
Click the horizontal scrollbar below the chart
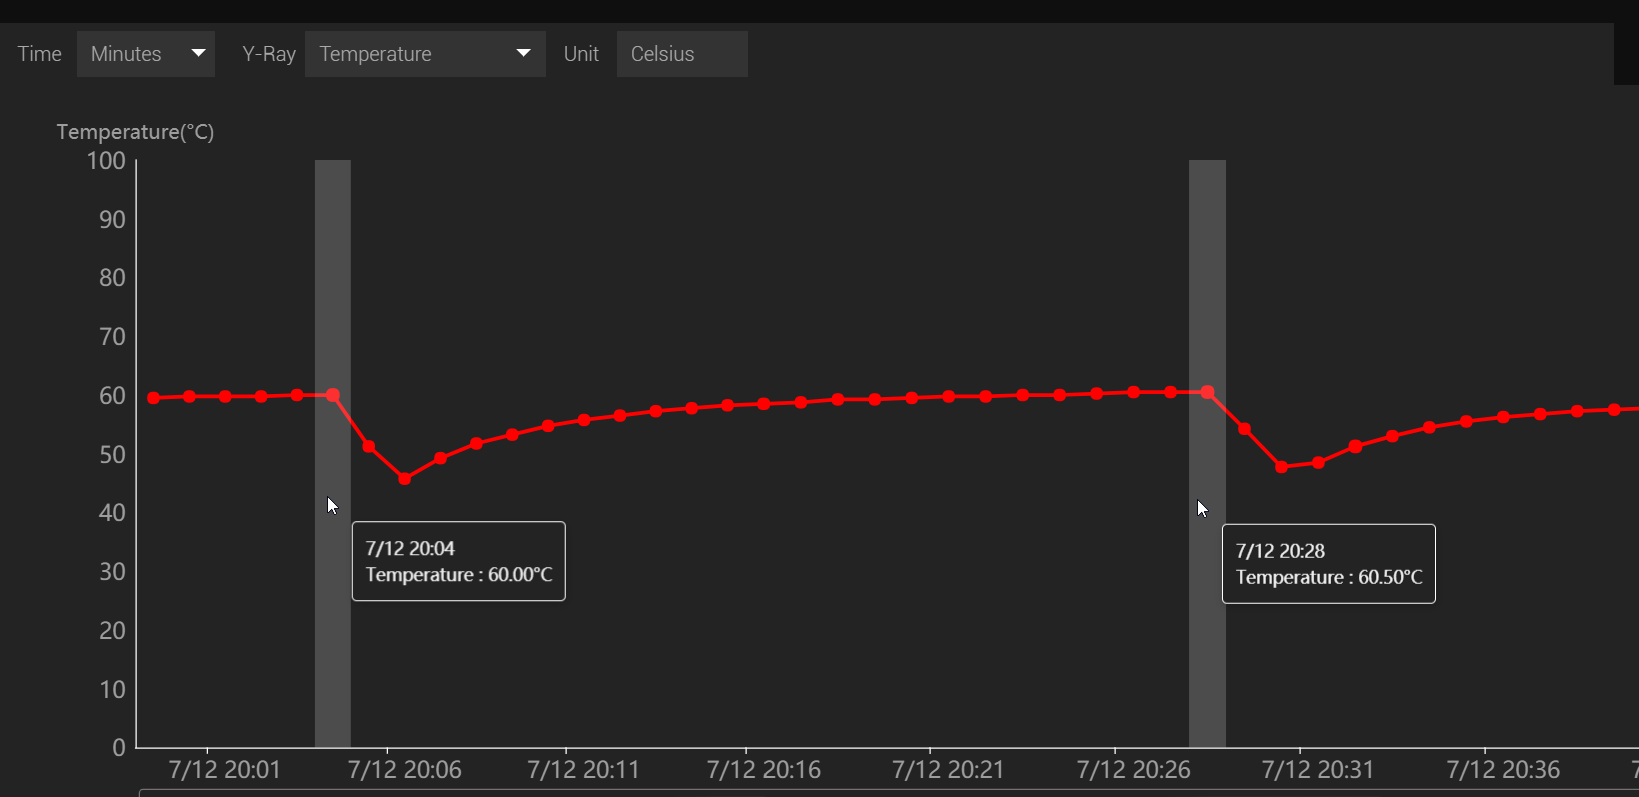pos(880,792)
